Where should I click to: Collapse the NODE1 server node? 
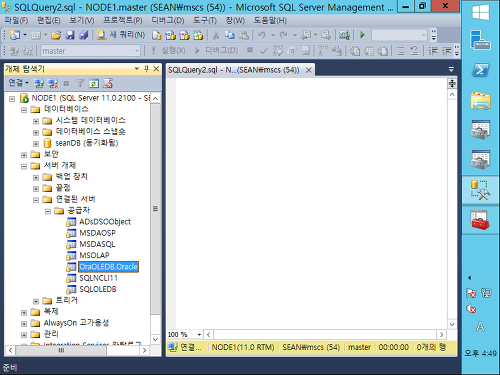[x=12, y=99]
